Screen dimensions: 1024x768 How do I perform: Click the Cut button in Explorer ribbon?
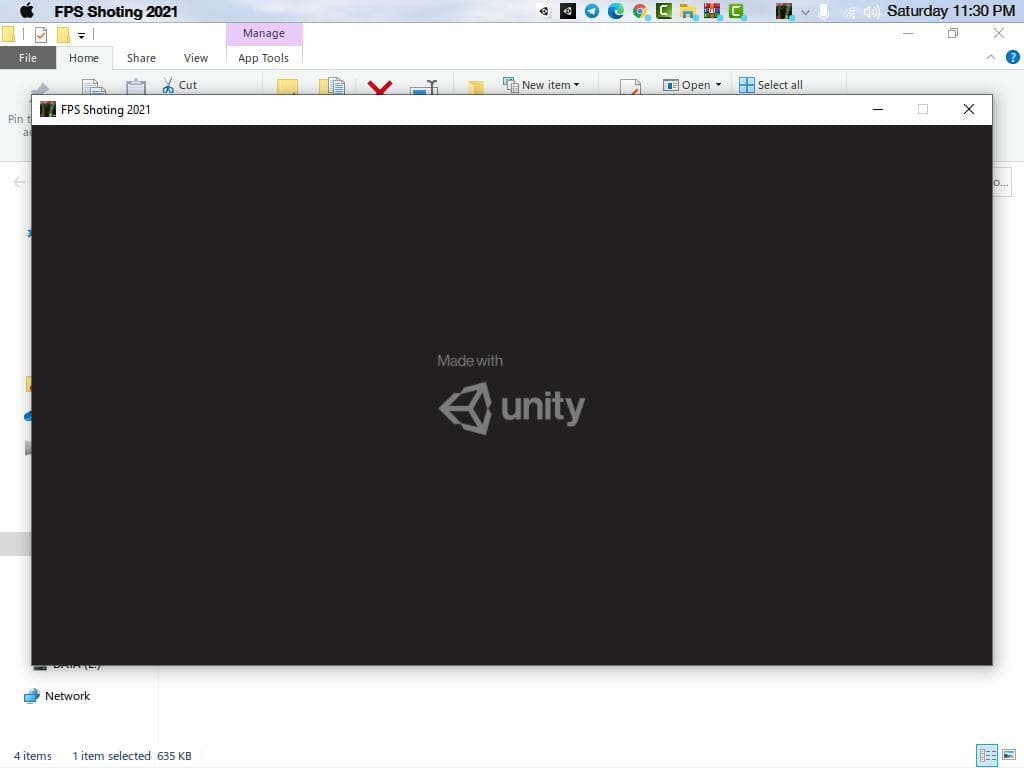pyautogui.click(x=180, y=85)
